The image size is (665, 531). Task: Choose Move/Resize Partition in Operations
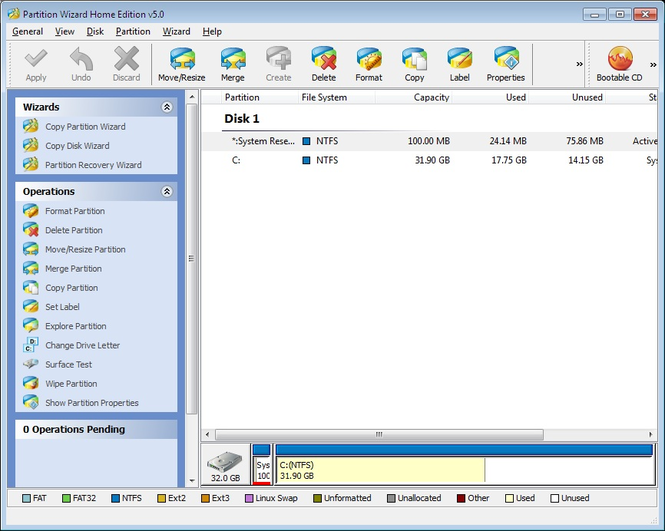[x=85, y=249]
